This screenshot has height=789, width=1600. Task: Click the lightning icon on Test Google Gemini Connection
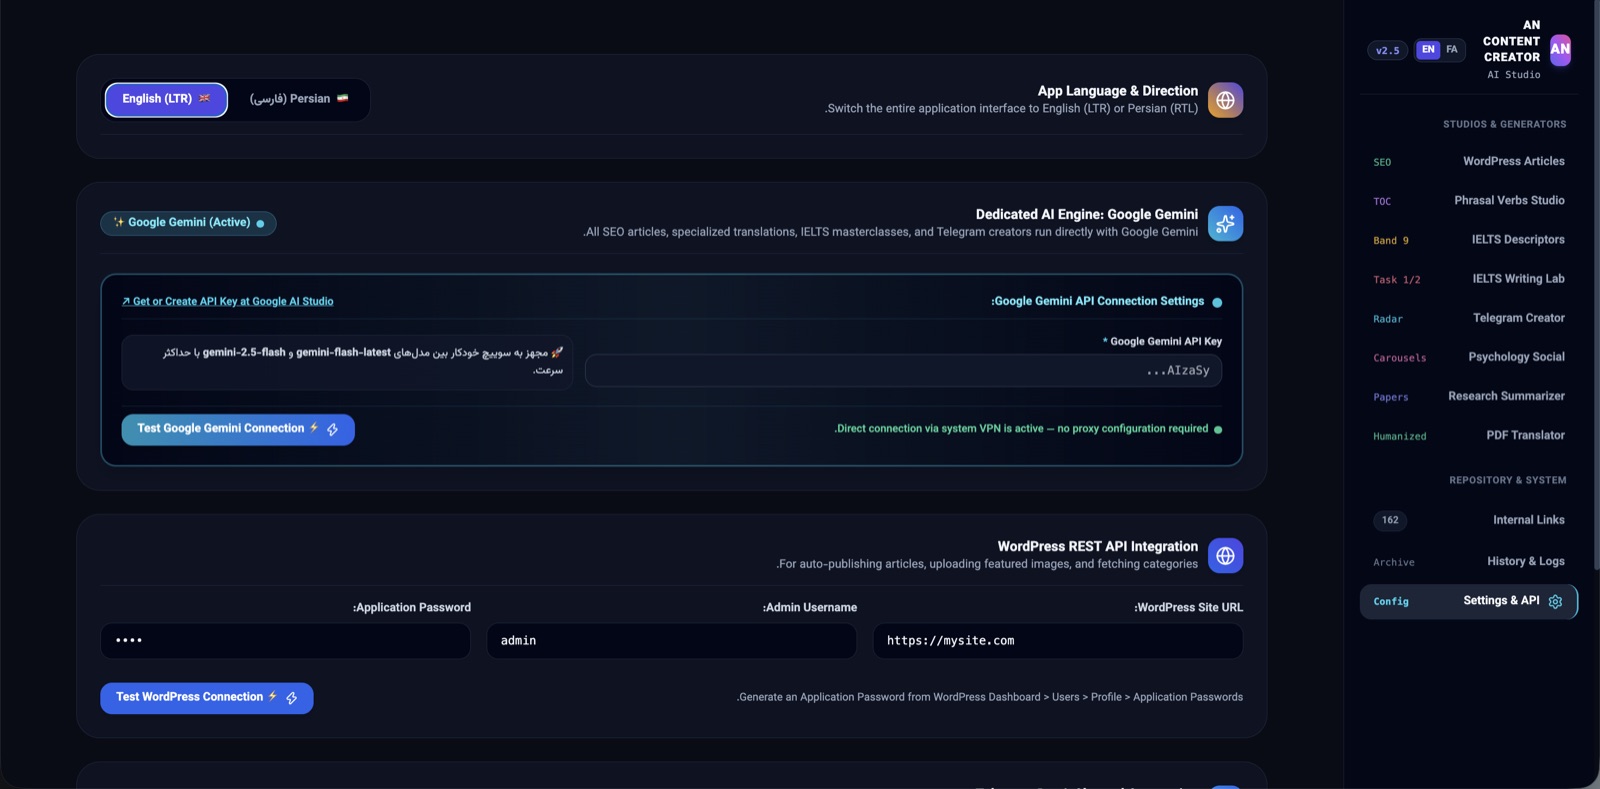point(333,429)
